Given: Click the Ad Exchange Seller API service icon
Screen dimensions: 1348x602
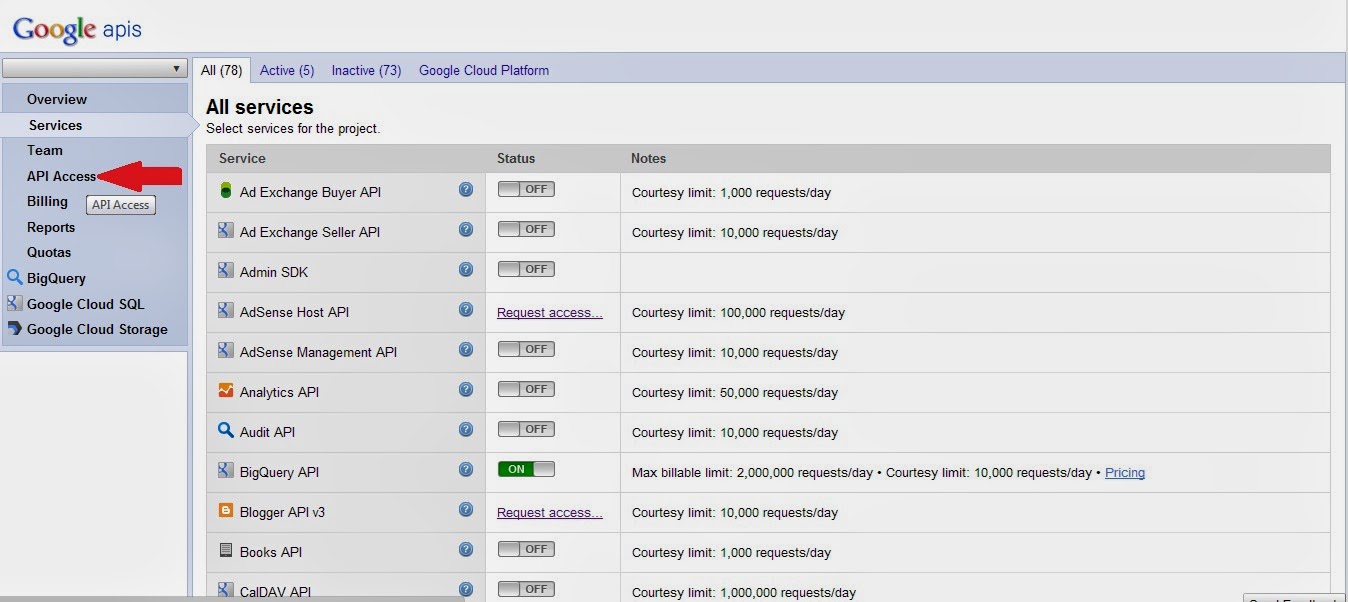Looking at the screenshot, I should 226,230.
